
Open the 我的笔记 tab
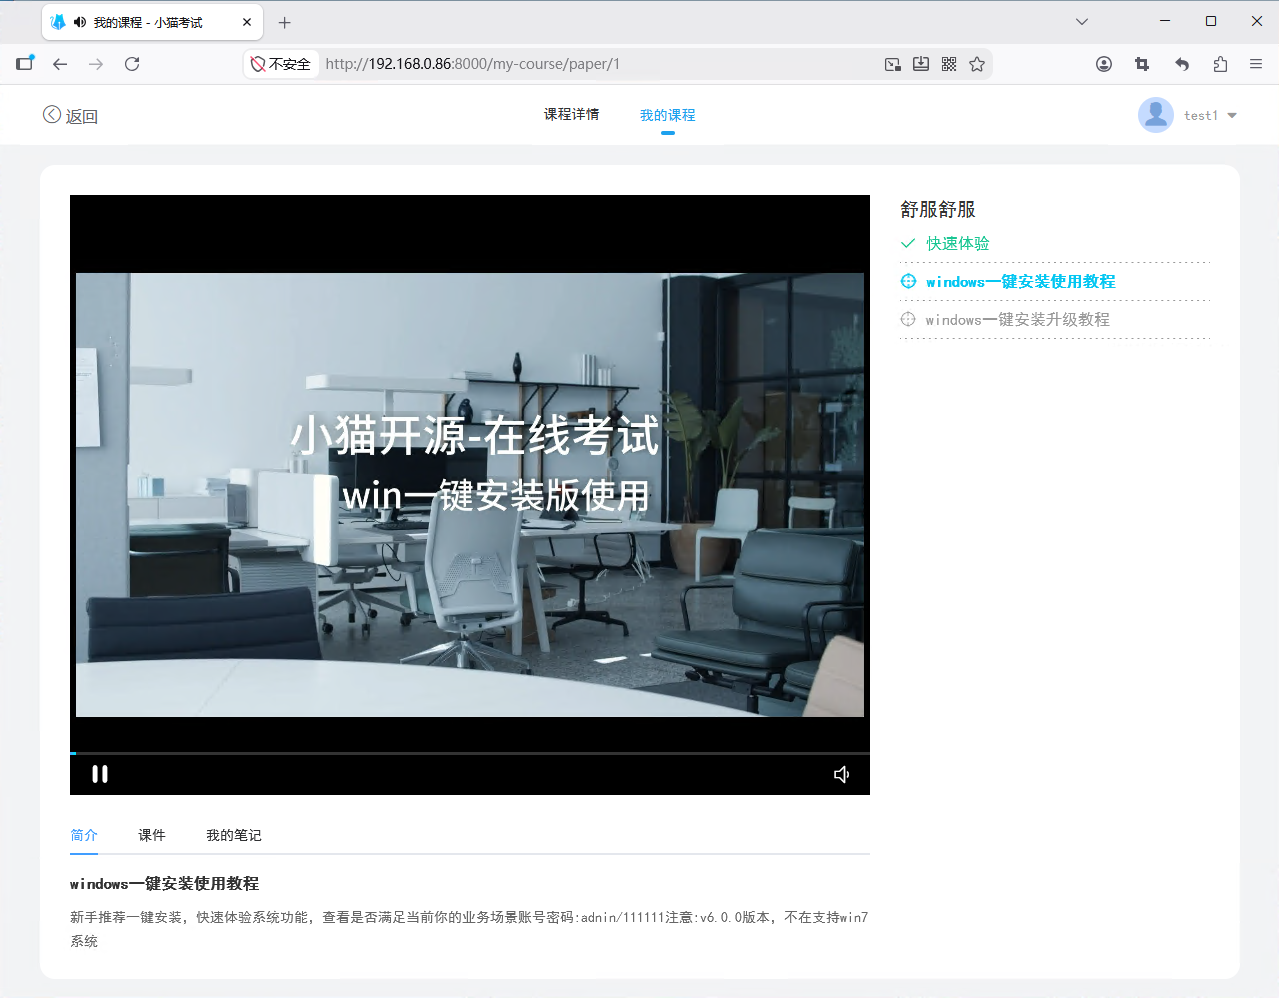tap(233, 835)
